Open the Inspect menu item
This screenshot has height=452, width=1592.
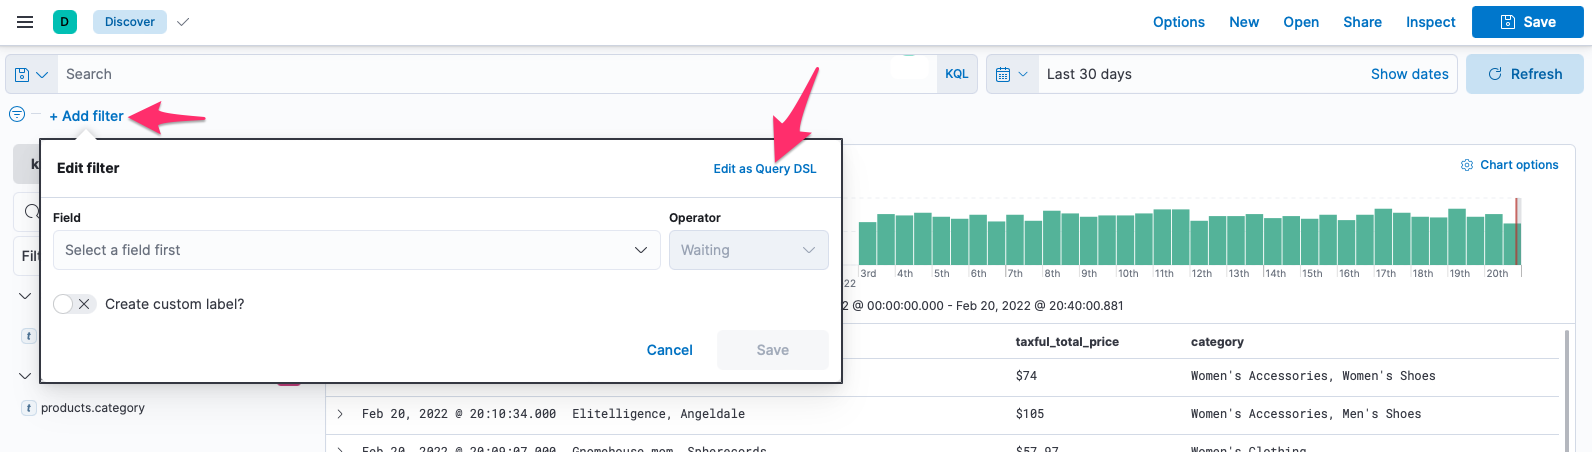coord(1430,22)
